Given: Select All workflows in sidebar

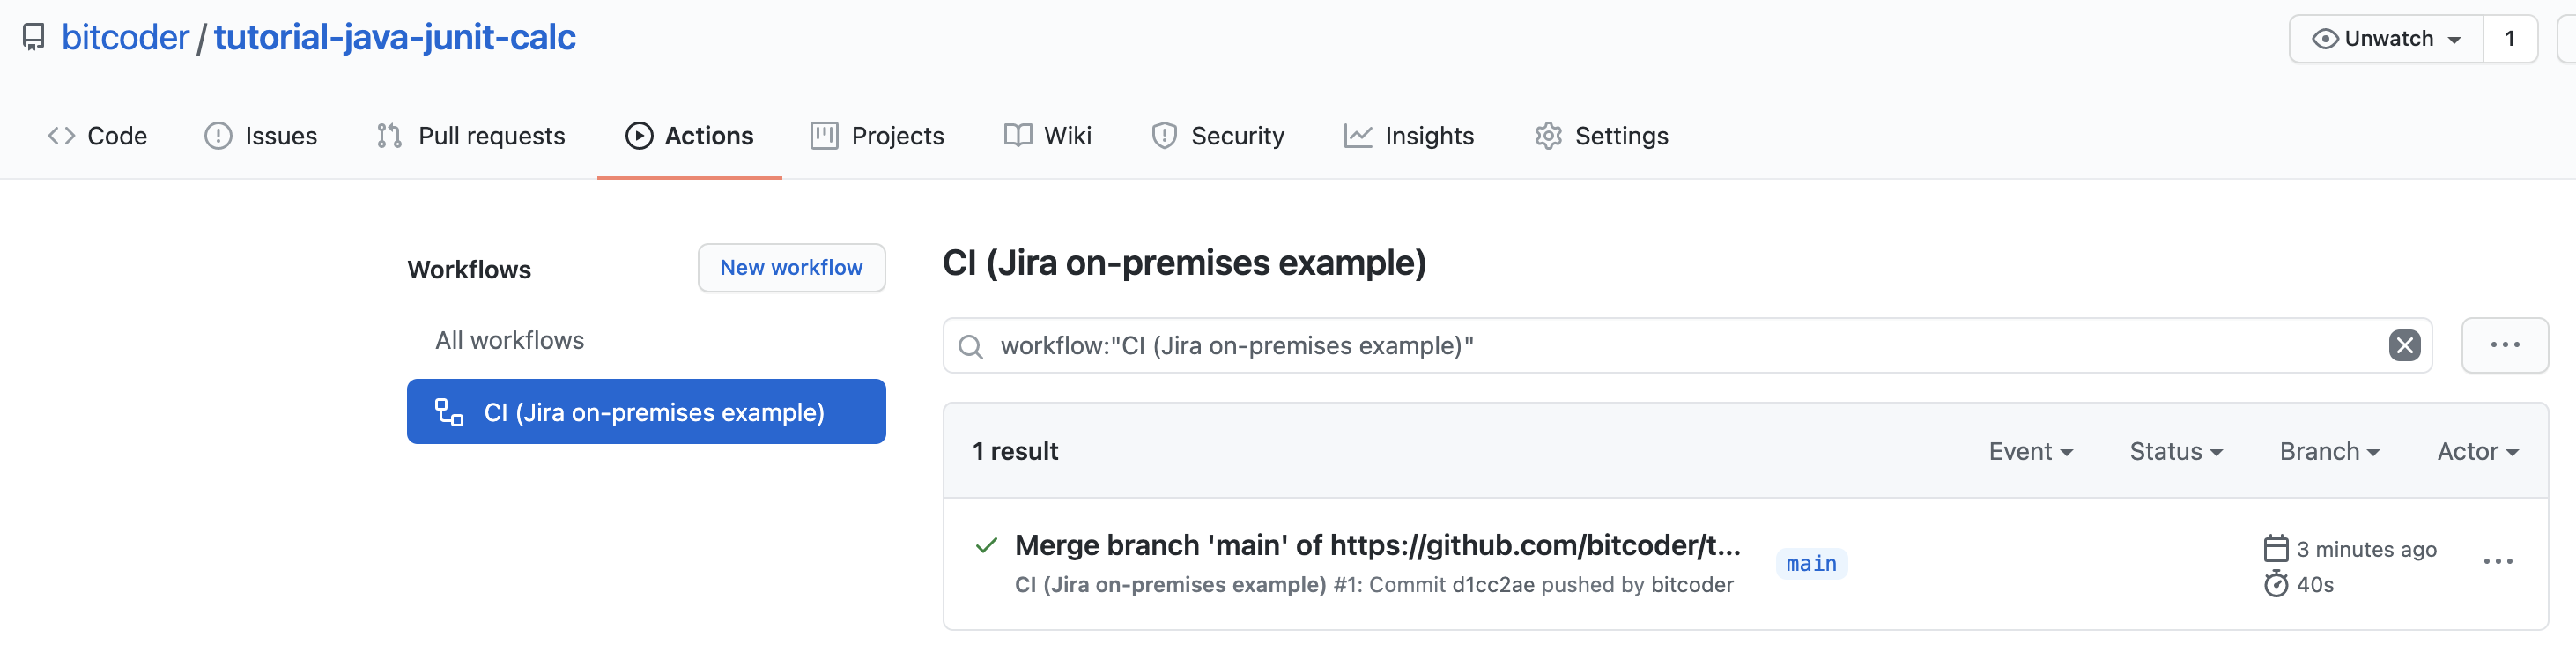Looking at the screenshot, I should tap(509, 341).
